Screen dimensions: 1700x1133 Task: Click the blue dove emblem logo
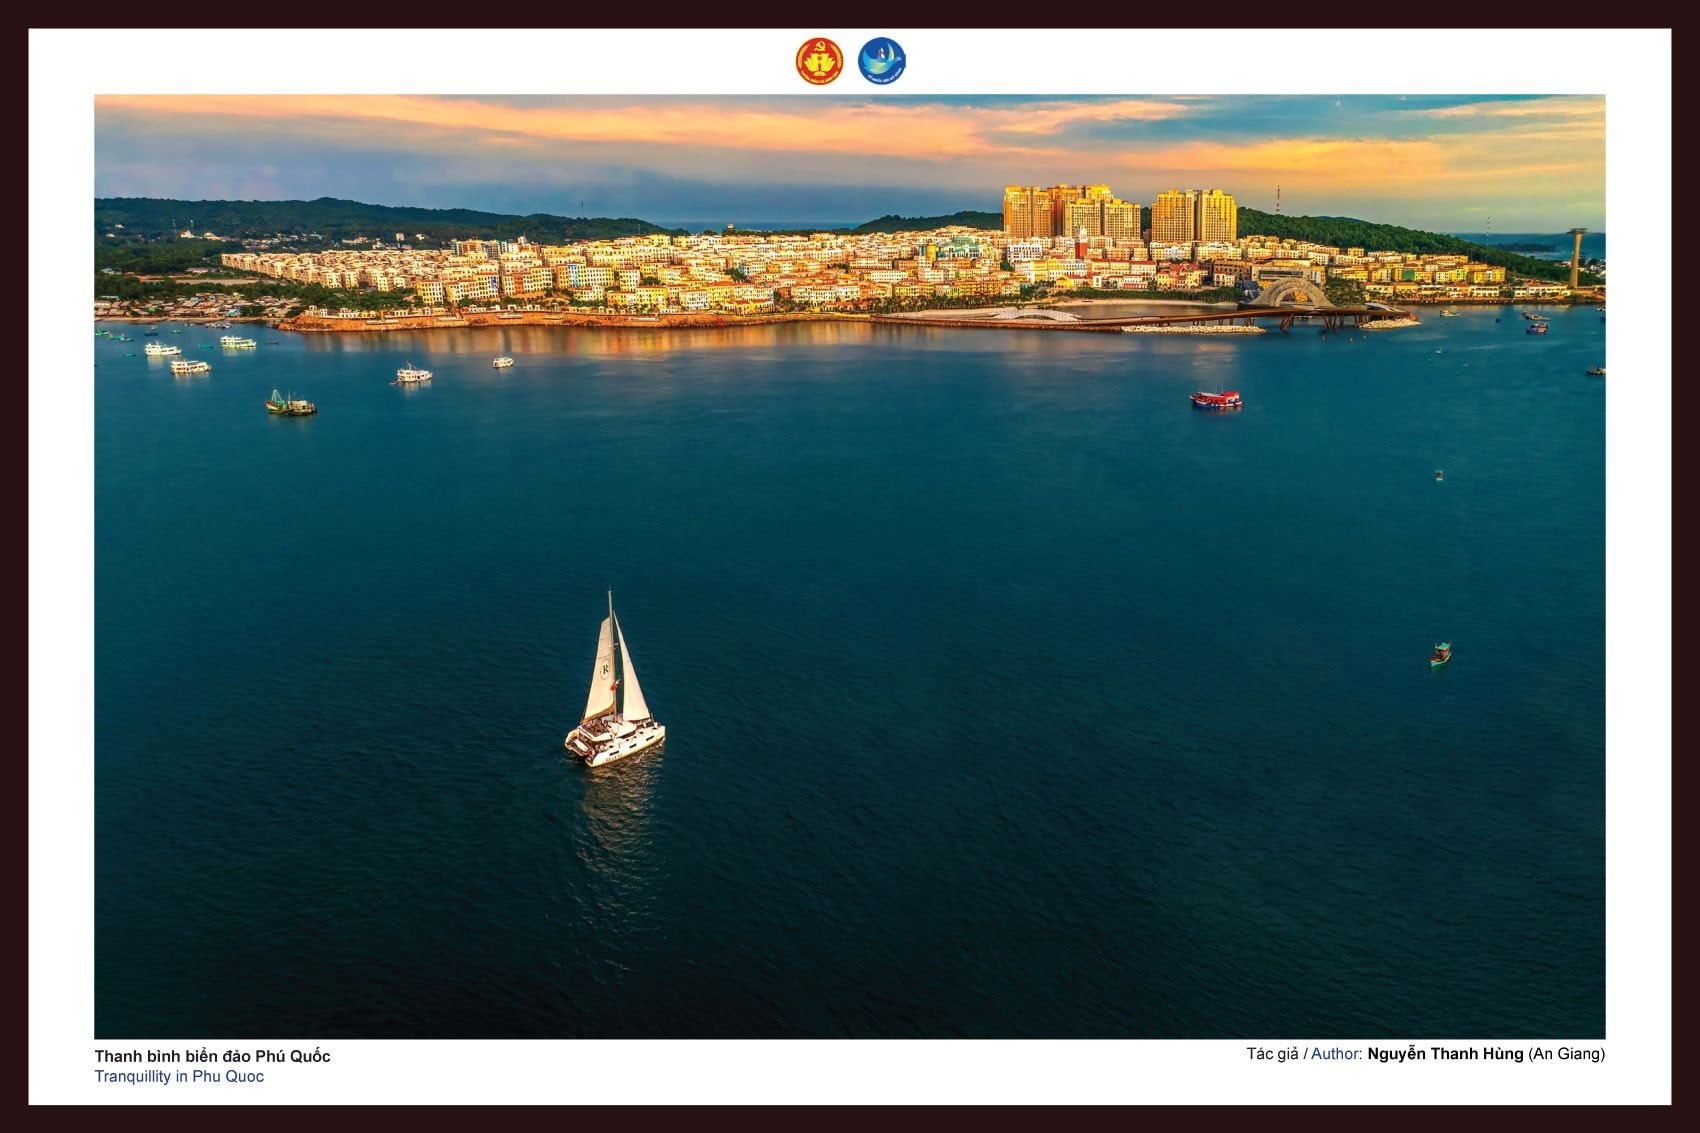881,61
